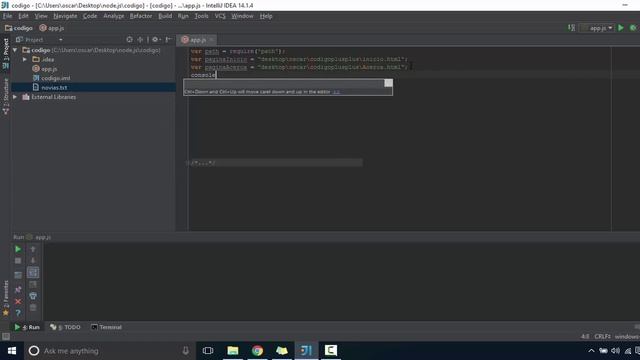Open the Code menu
640x360 pixels.
[90, 16]
